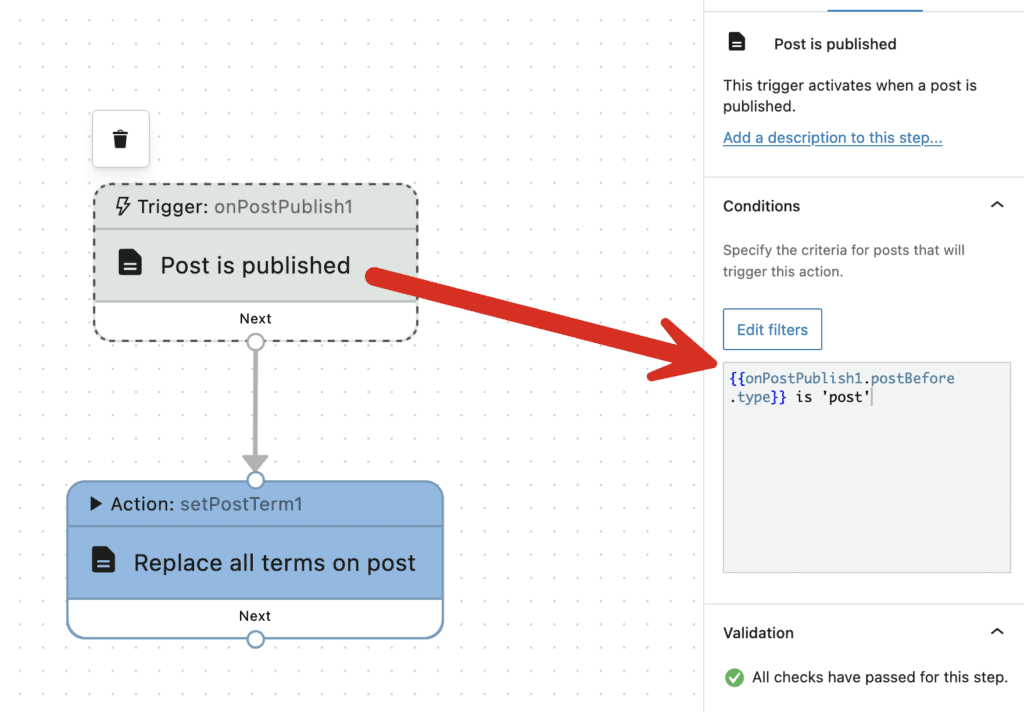
Task: Click the 'Replace all terms on post' label
Action: pyautogui.click(x=274, y=563)
